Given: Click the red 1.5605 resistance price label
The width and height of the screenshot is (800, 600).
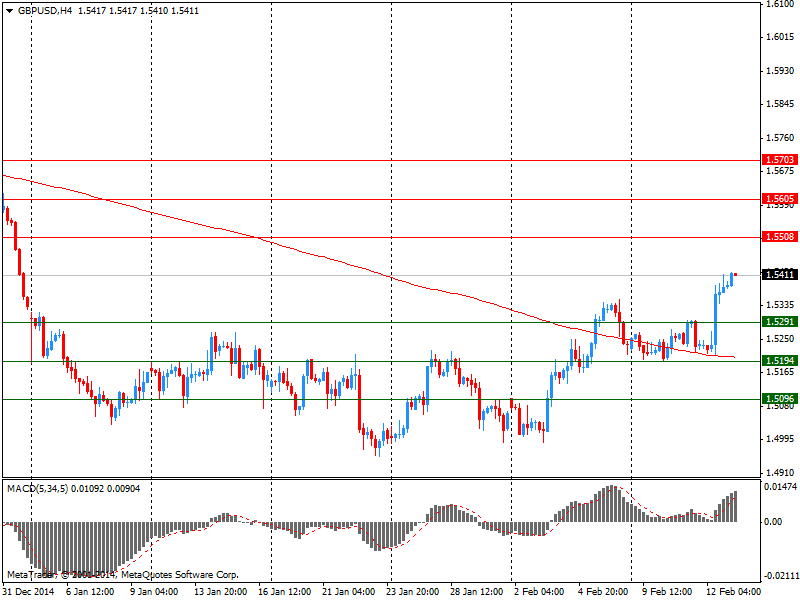Looking at the screenshot, I should 780,198.
